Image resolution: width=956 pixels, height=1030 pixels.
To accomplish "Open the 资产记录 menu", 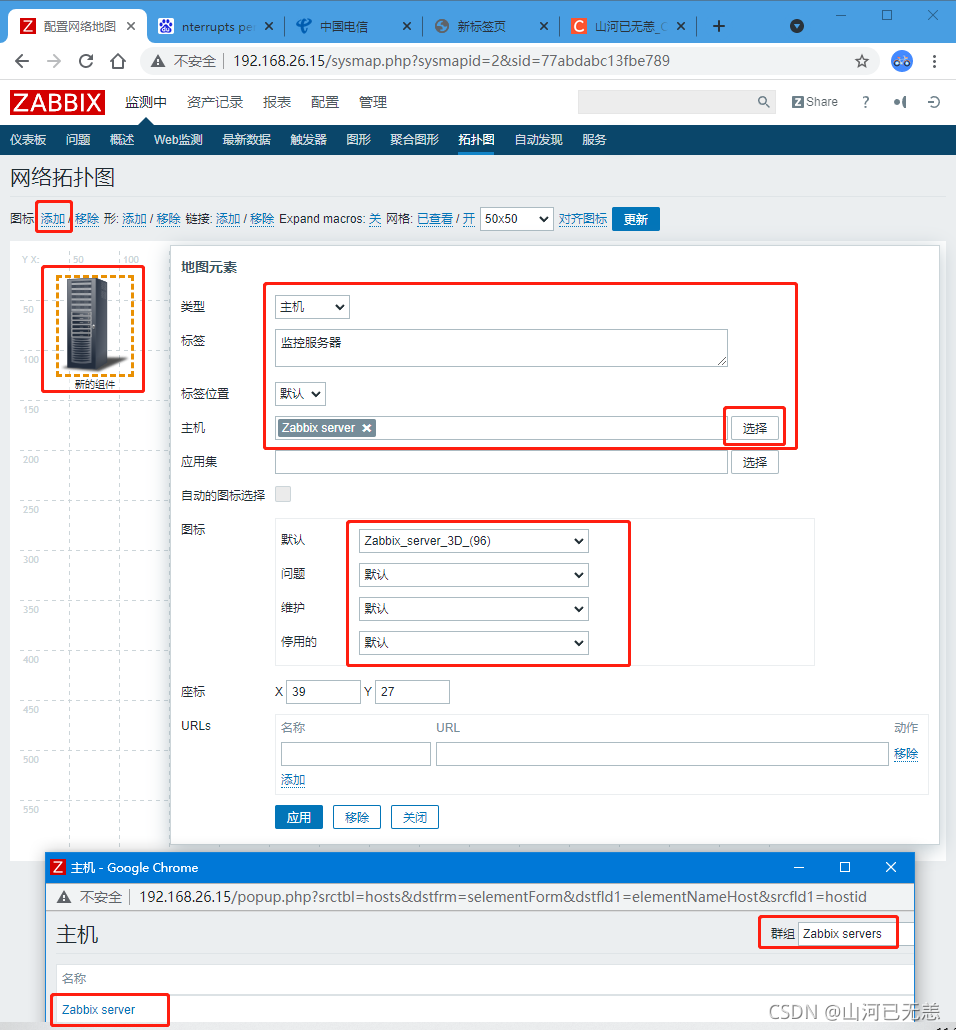I will pyautogui.click(x=215, y=102).
